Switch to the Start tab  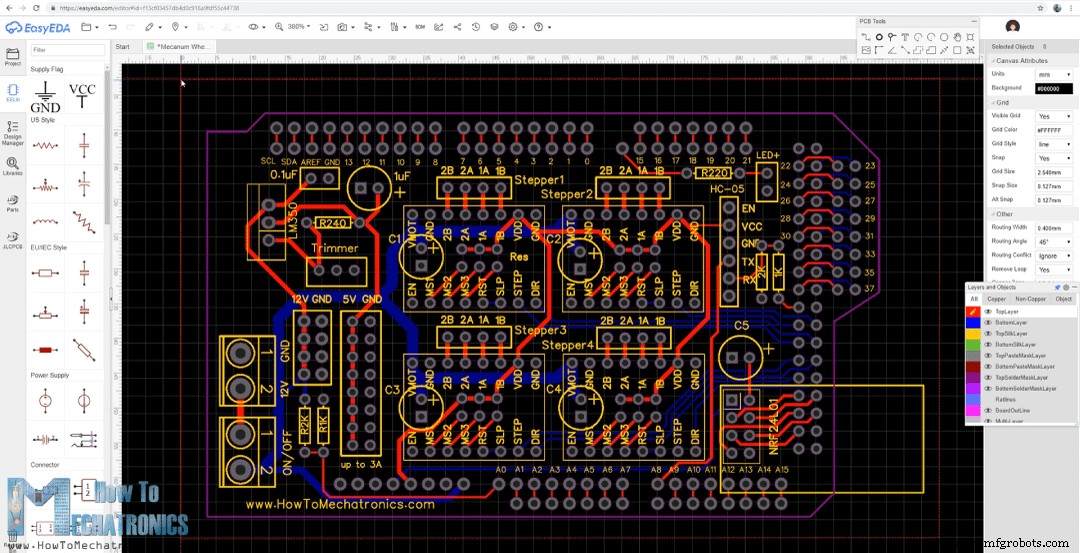click(x=123, y=46)
